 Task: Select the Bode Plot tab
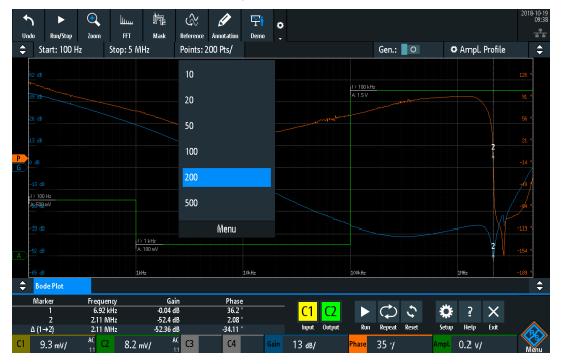(62, 286)
